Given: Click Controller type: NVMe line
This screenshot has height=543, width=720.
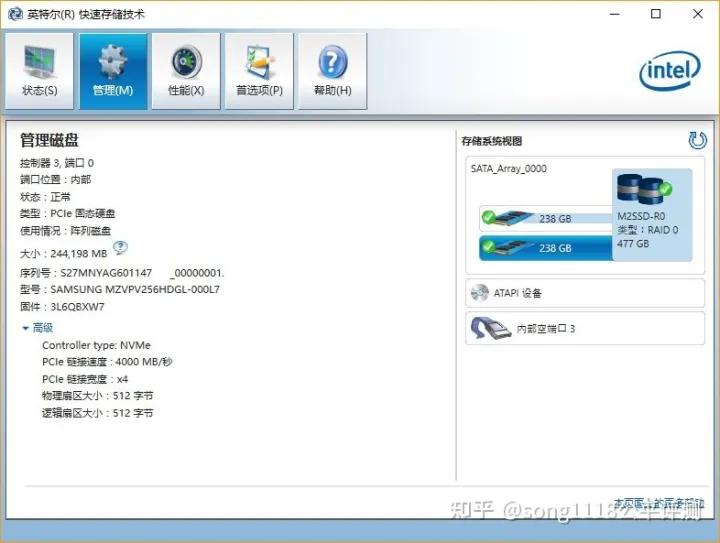Looking at the screenshot, I should pyautogui.click(x=96, y=345).
